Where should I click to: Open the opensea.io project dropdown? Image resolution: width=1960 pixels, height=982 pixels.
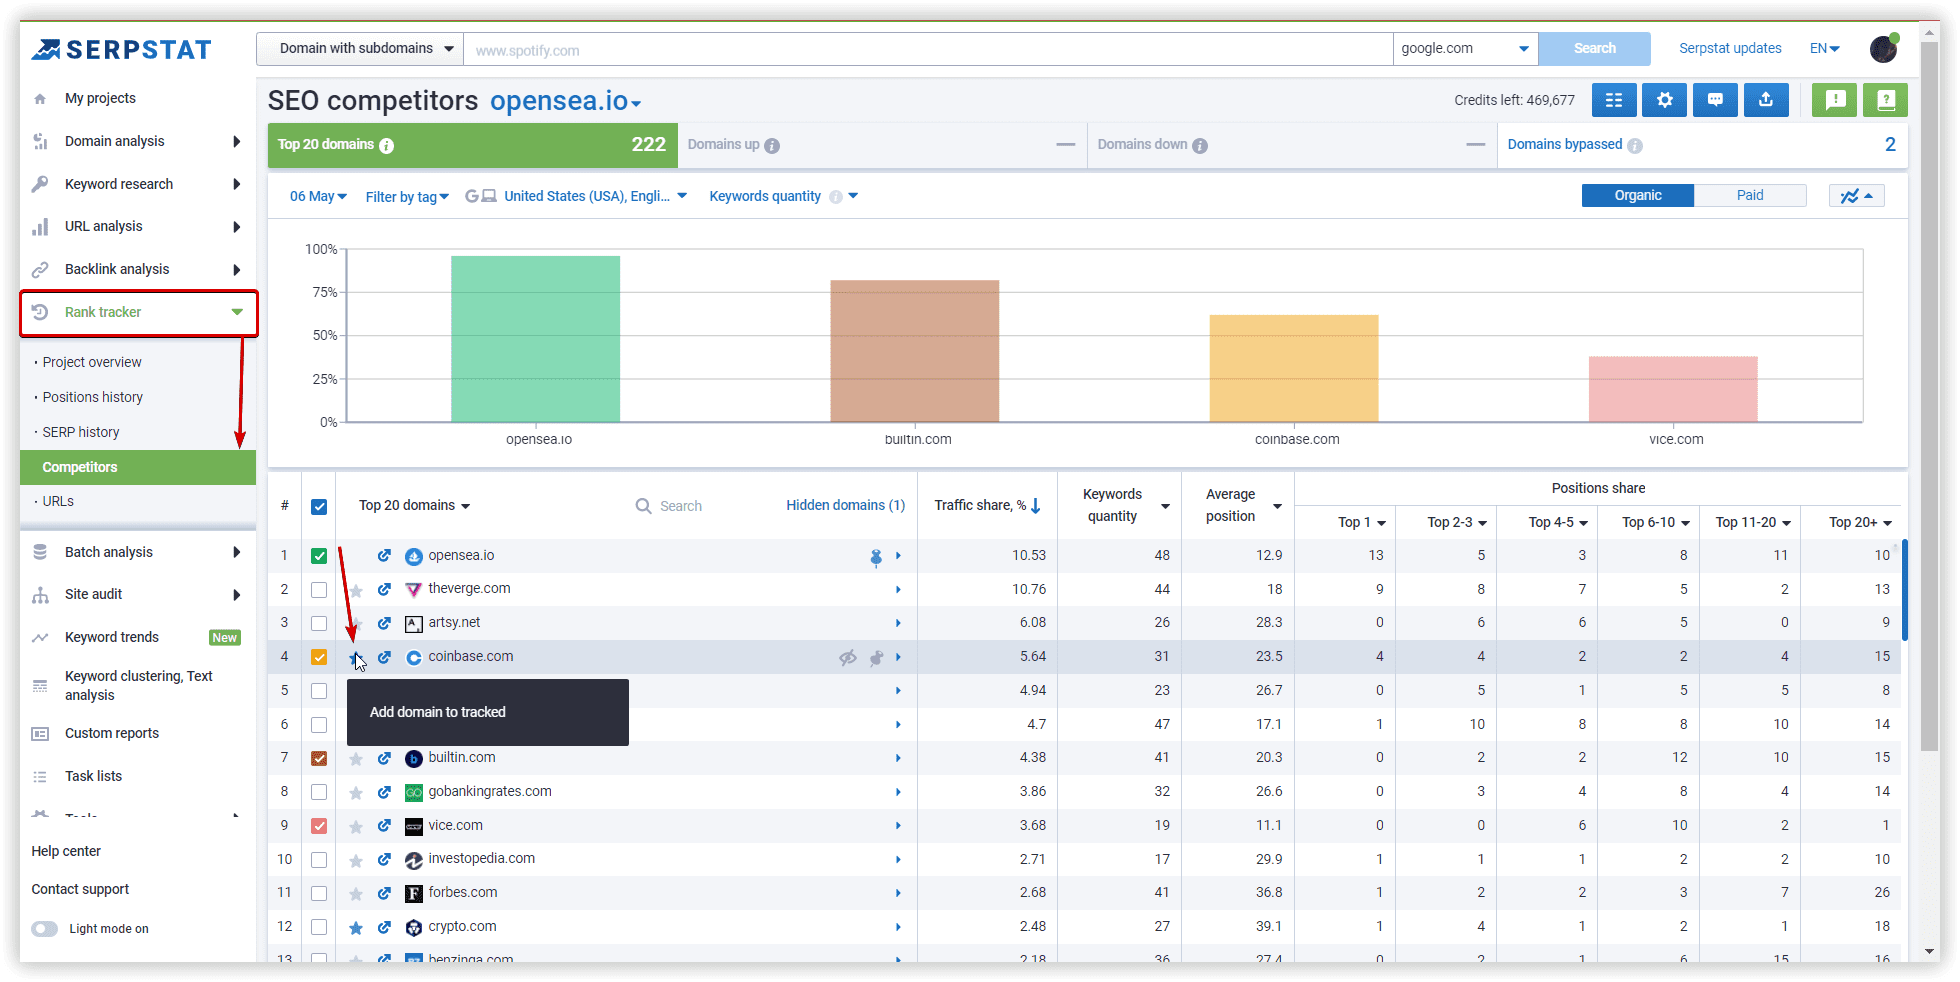pyautogui.click(x=565, y=101)
